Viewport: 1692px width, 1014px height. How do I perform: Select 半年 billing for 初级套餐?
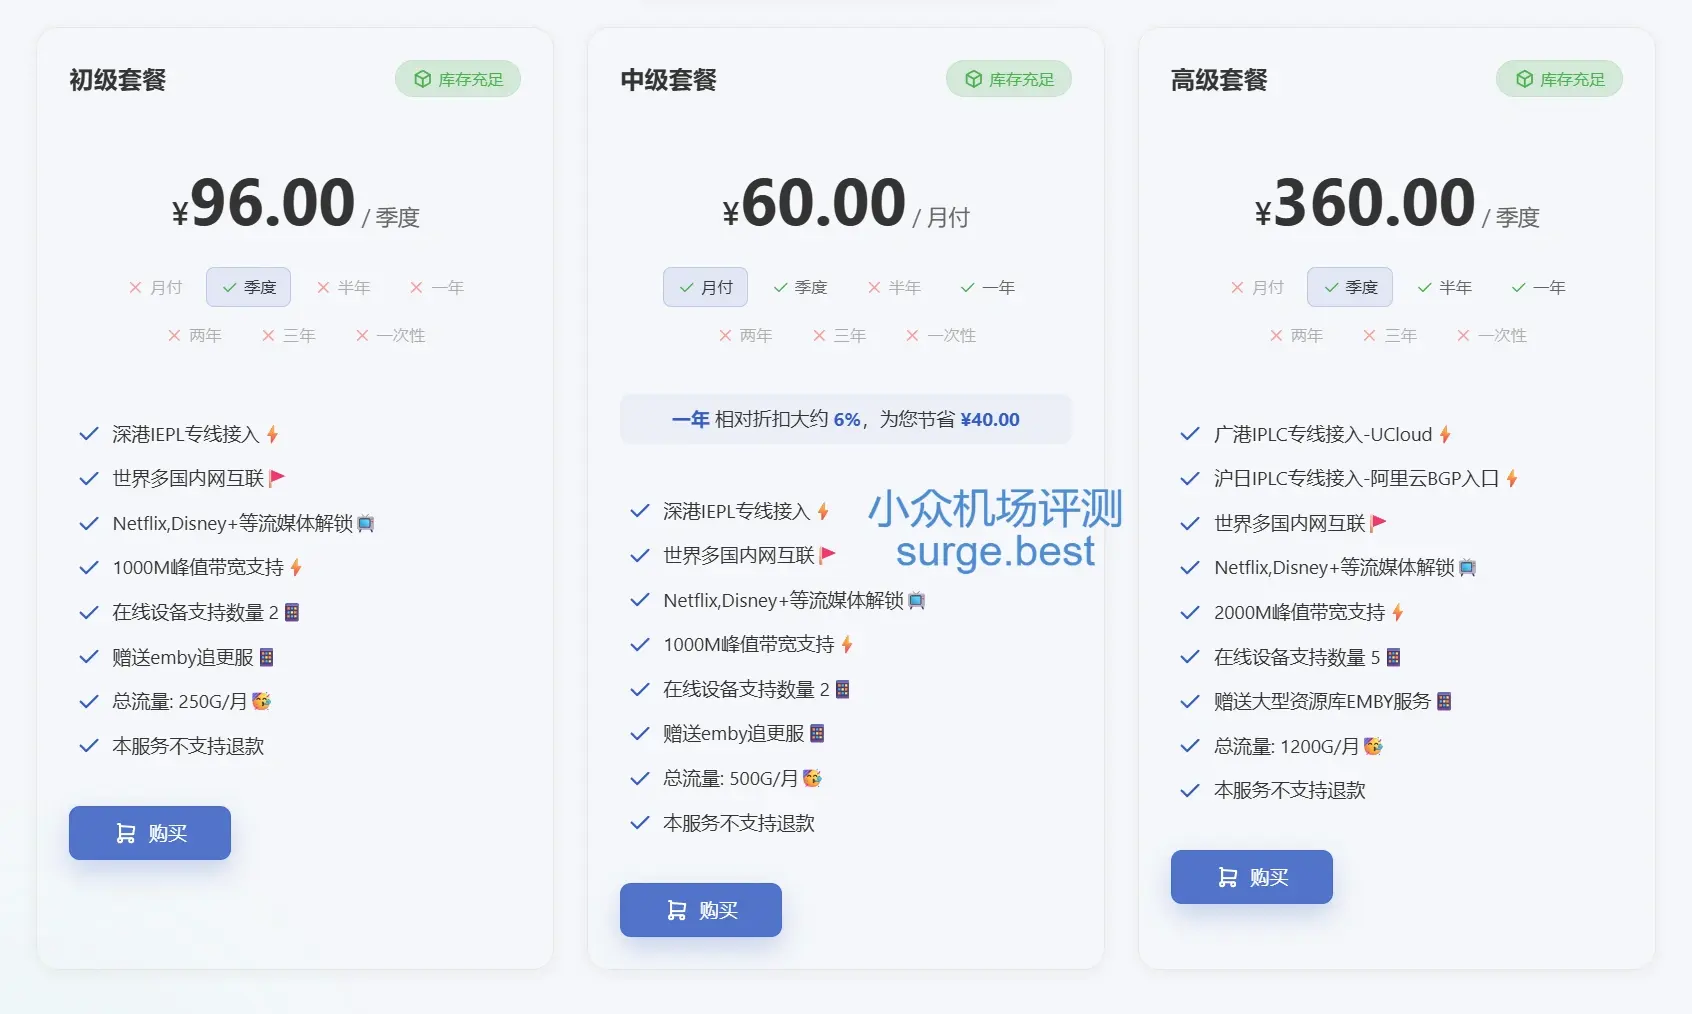pyautogui.click(x=344, y=287)
